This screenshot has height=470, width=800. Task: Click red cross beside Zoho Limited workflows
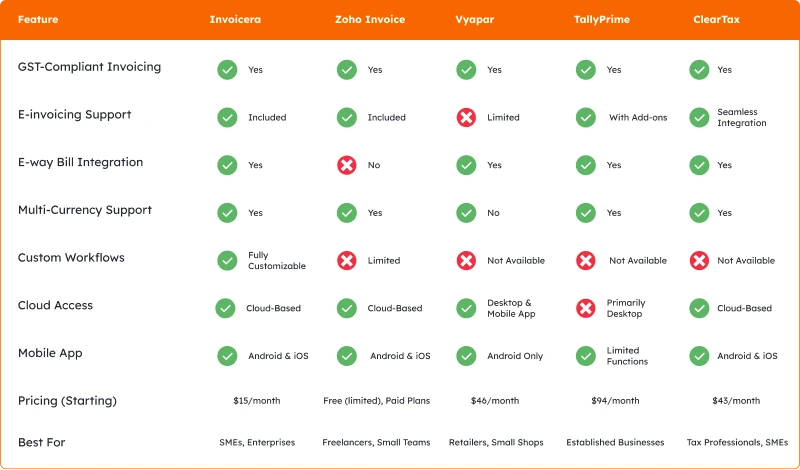346,260
